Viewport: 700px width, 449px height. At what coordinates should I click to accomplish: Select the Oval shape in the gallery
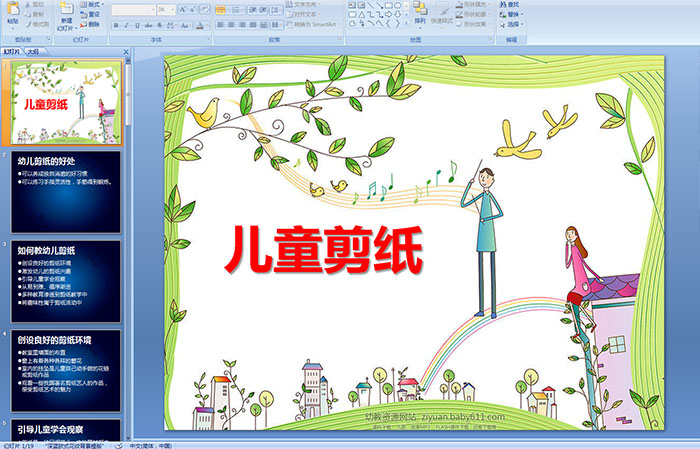397,5
